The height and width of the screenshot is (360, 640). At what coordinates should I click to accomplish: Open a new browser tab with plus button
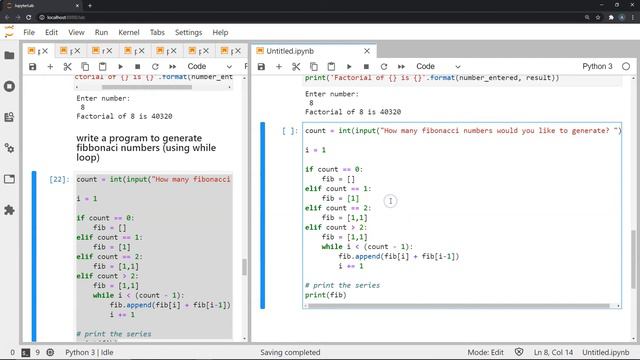coord(90,6)
